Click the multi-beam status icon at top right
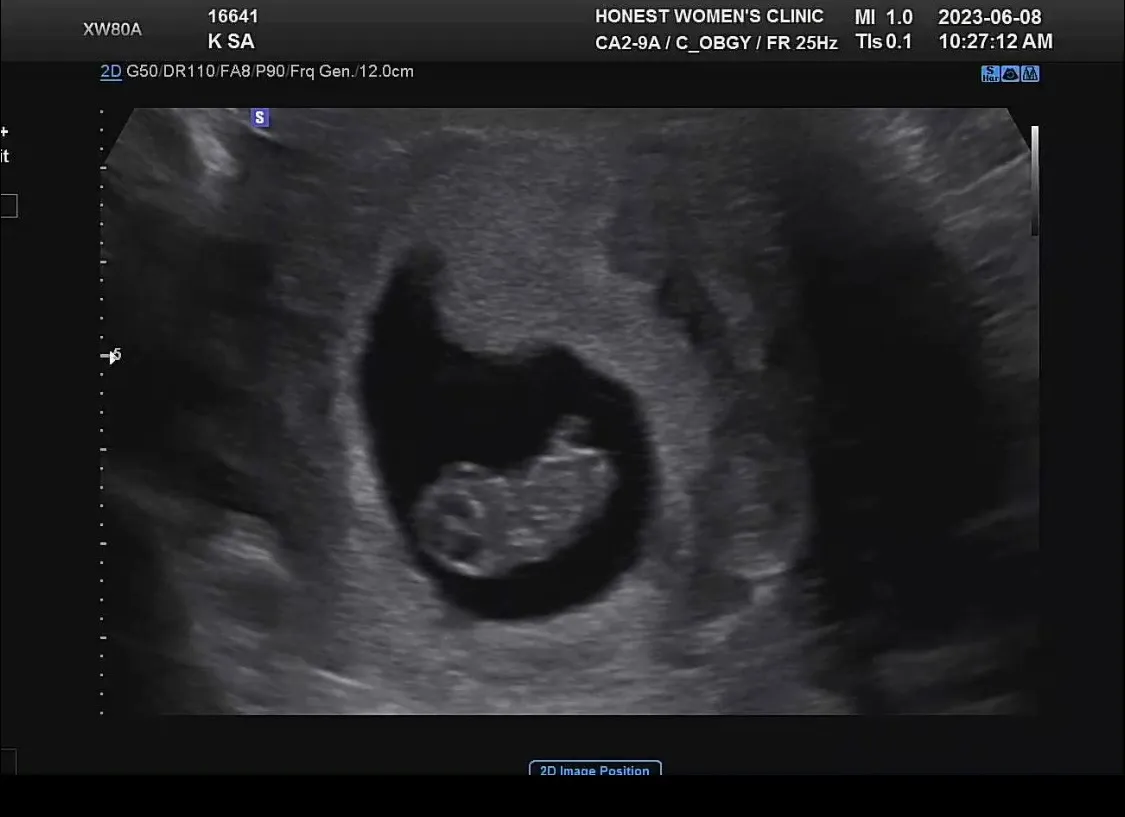The image size is (1125, 817). click(1030, 74)
